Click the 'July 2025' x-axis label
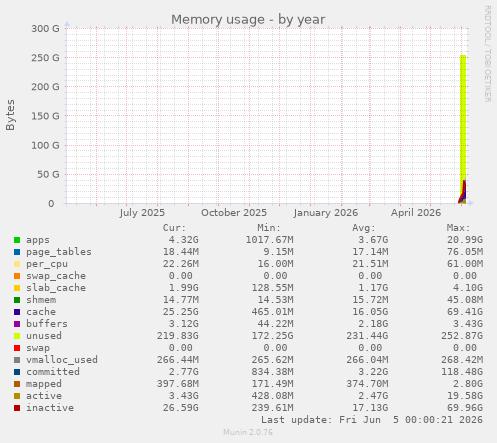The width and height of the screenshot is (497, 443). point(142,213)
